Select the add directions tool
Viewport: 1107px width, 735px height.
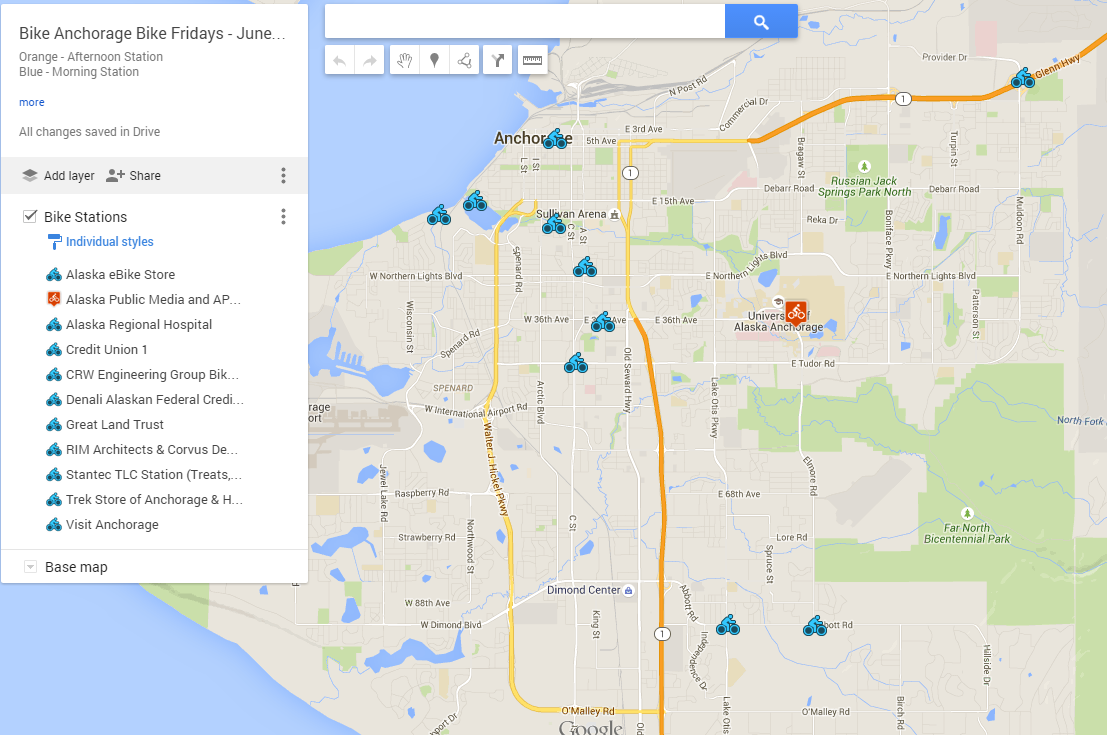point(498,61)
